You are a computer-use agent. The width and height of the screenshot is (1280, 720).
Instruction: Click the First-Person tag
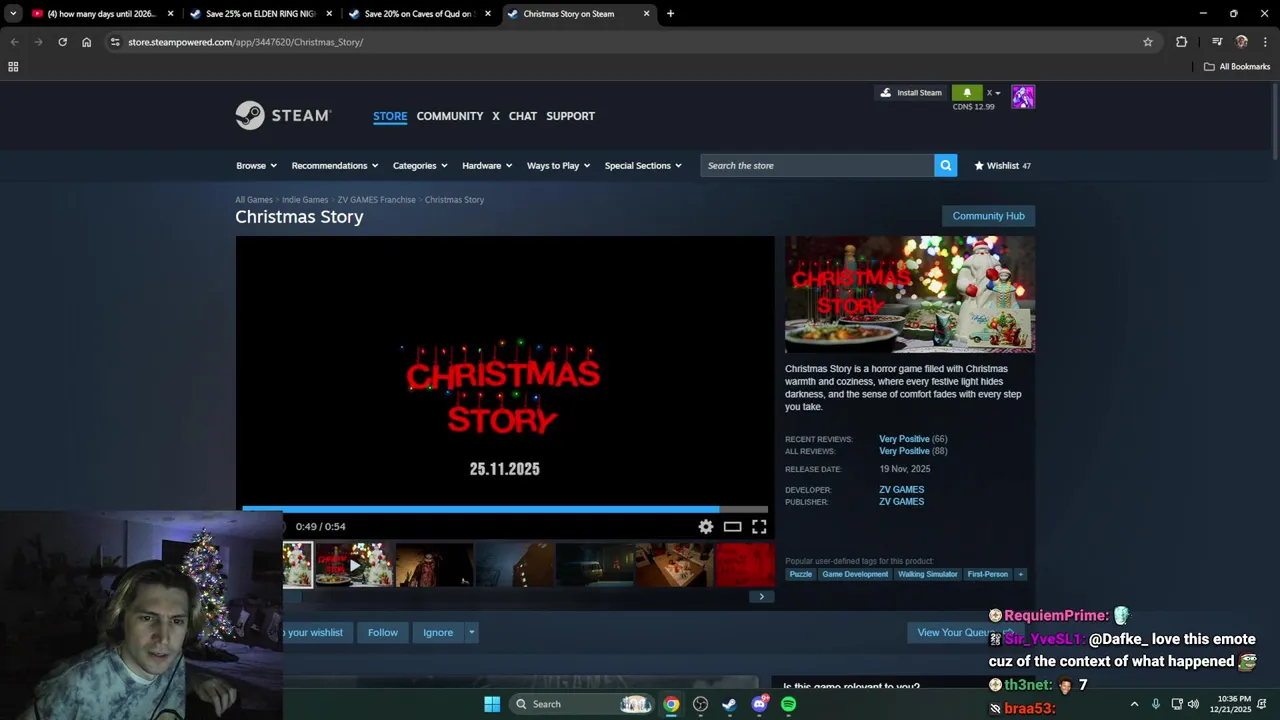coord(987,574)
